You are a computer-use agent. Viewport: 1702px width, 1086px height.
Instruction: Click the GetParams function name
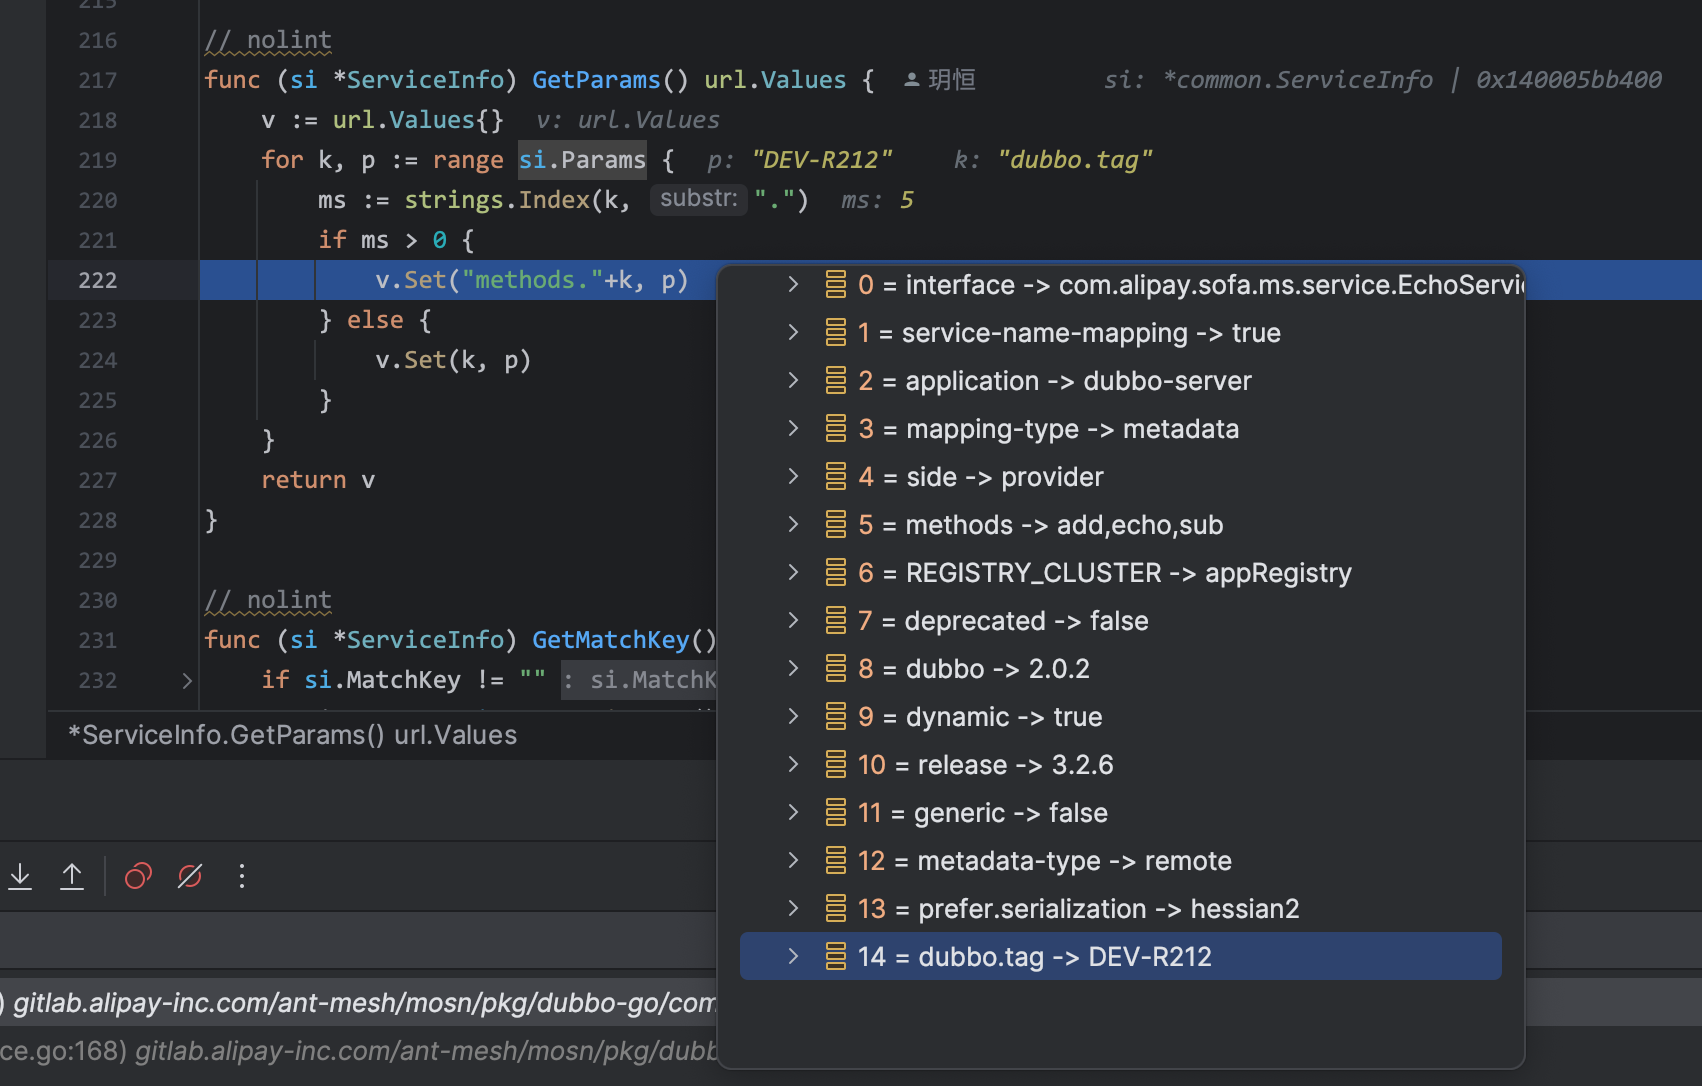596,80
